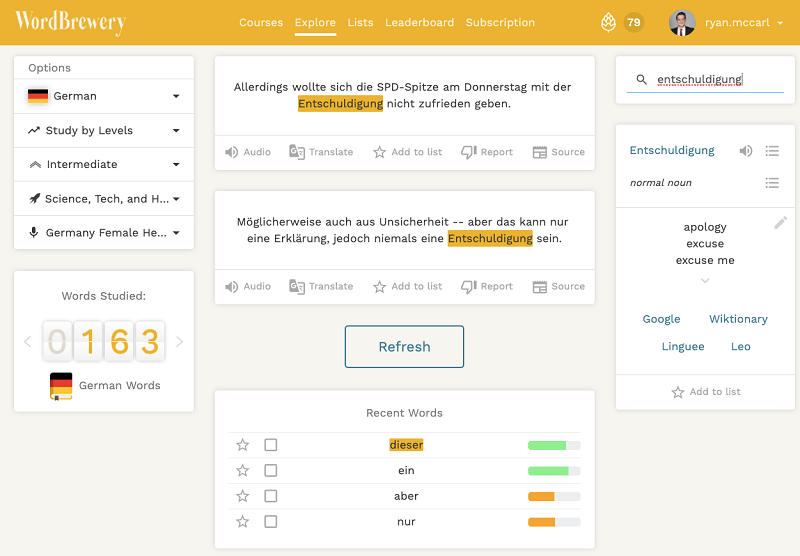The width and height of the screenshot is (800, 556).
Task: Open the Lists tab
Action: (360, 22)
